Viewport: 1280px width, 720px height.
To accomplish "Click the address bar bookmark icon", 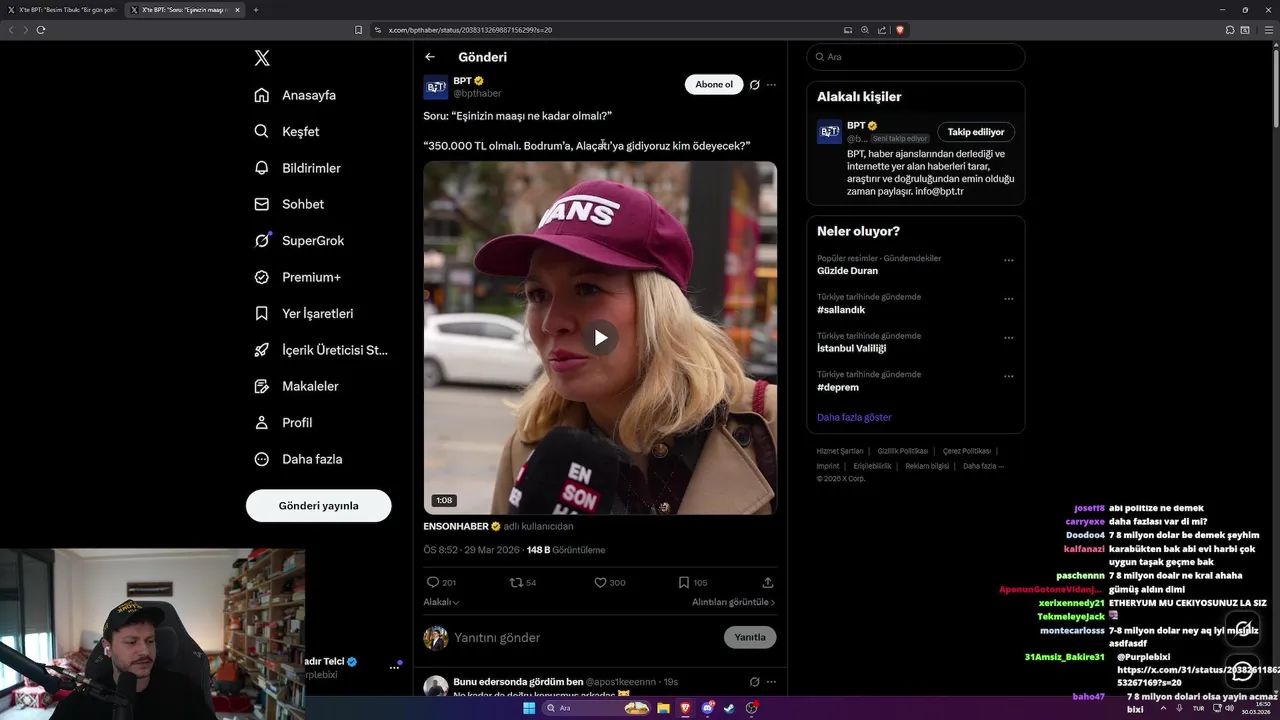I will tap(359, 30).
